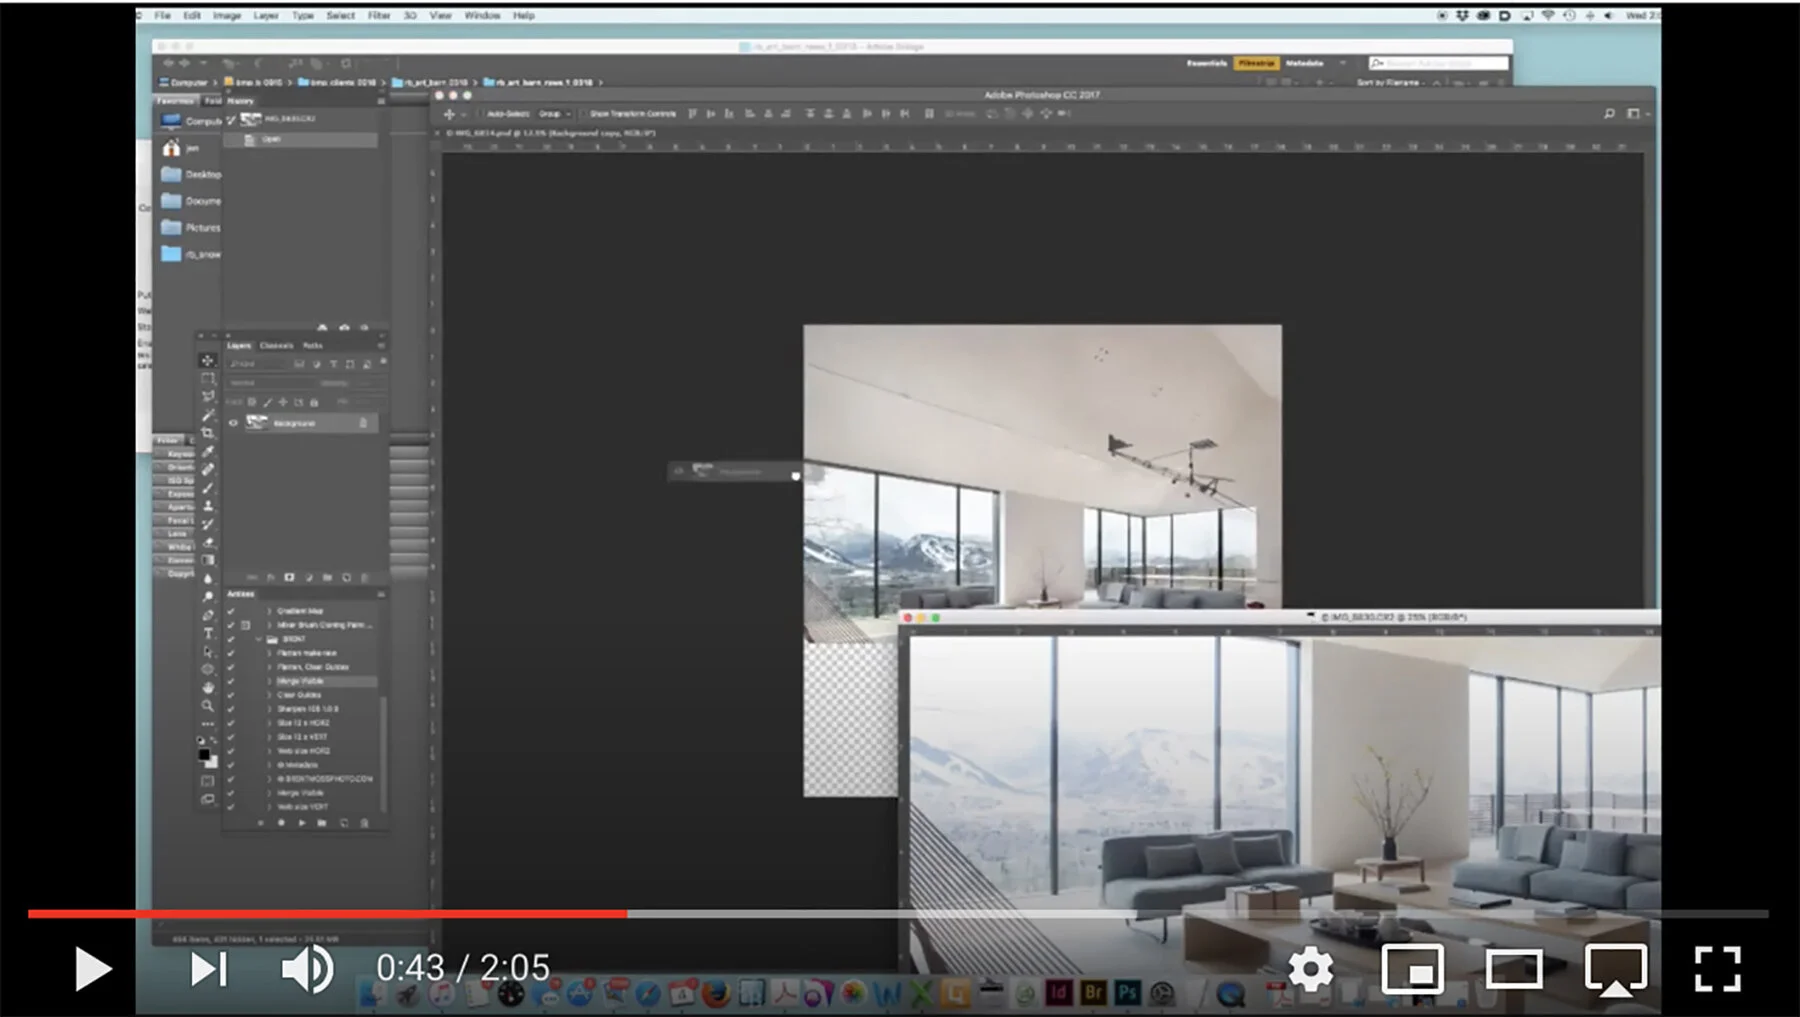This screenshot has width=1800, height=1017.
Task: Select the Eraser tool
Action: (x=208, y=542)
